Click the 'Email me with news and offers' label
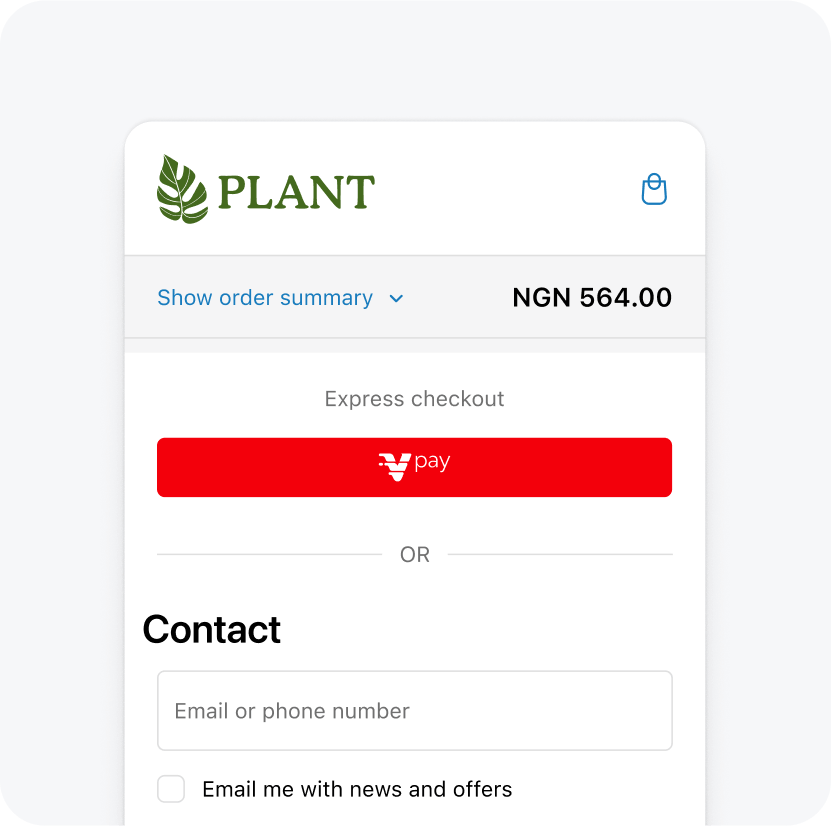The height and width of the screenshot is (826, 831). point(357,789)
